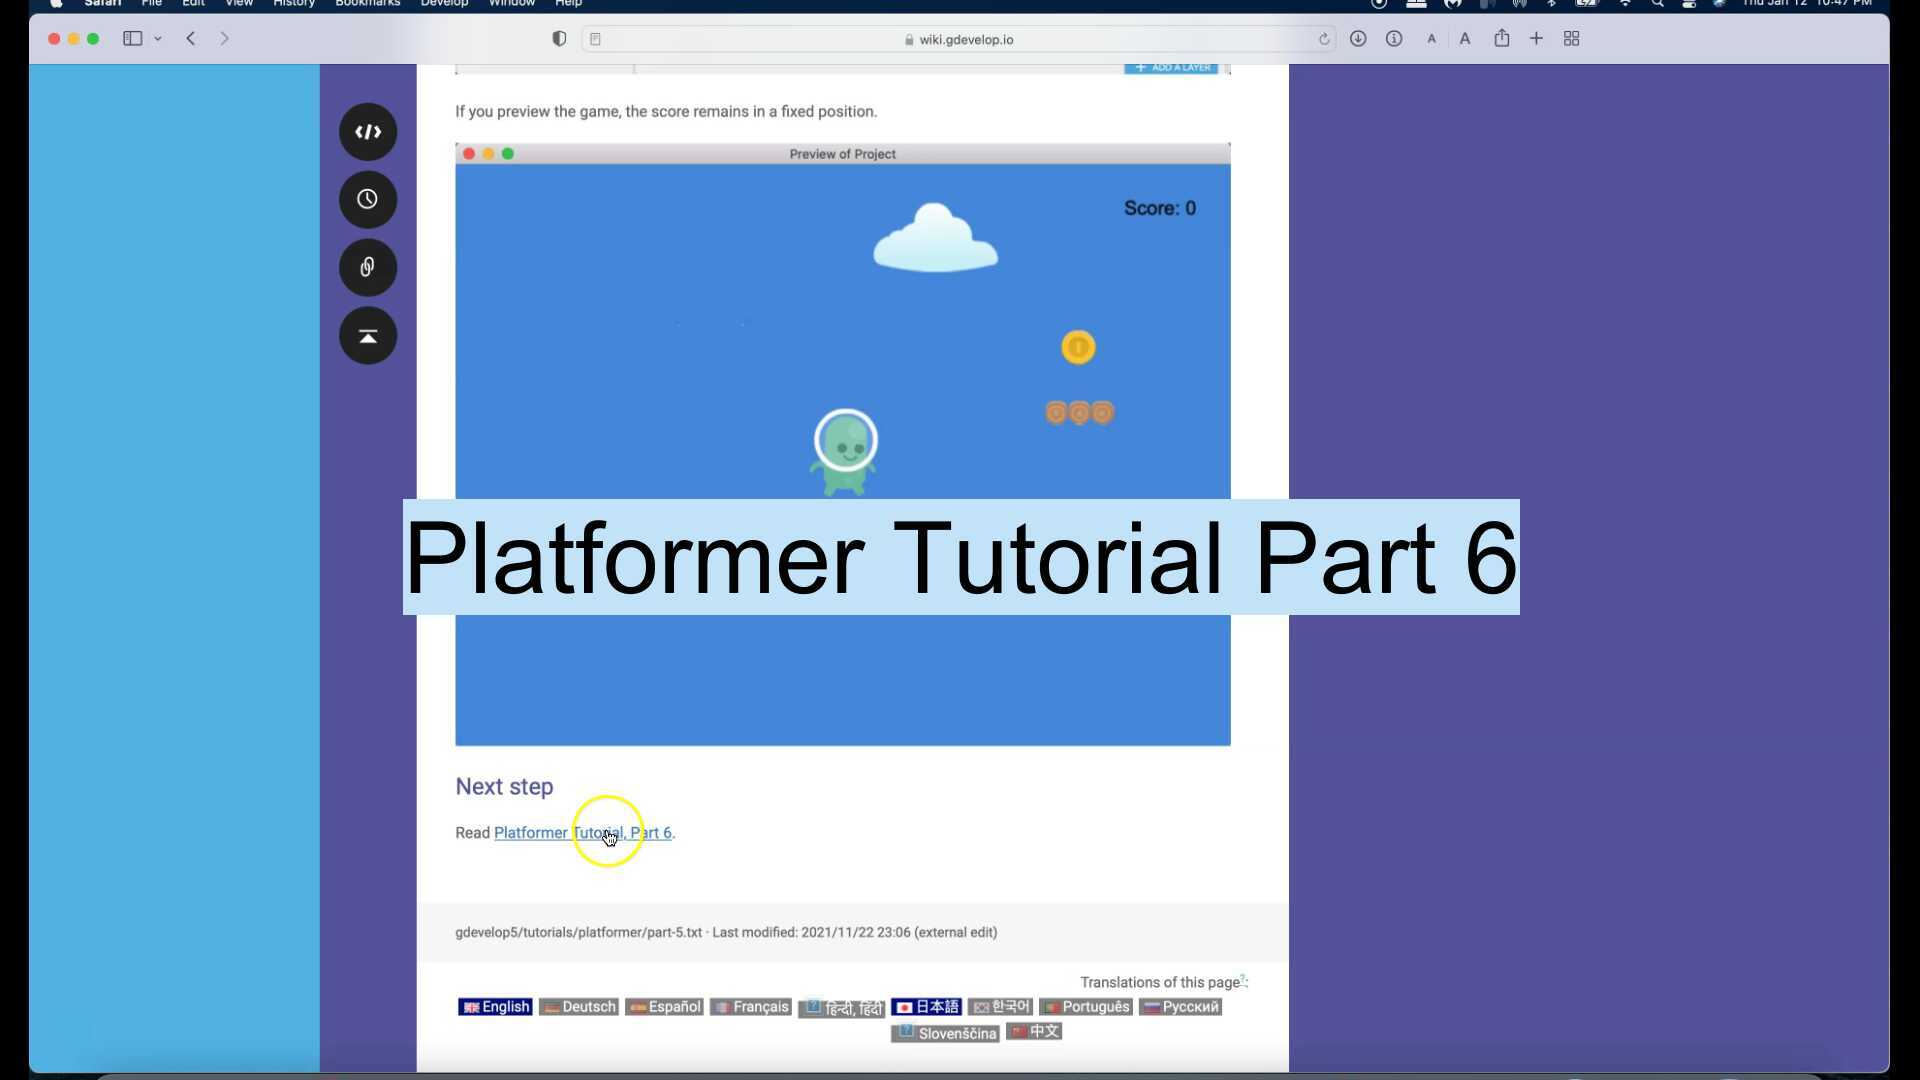Image resolution: width=1920 pixels, height=1080 pixels.
Task: Open Platformer Tutorial Part 6 link
Action: pyautogui.click(x=583, y=832)
